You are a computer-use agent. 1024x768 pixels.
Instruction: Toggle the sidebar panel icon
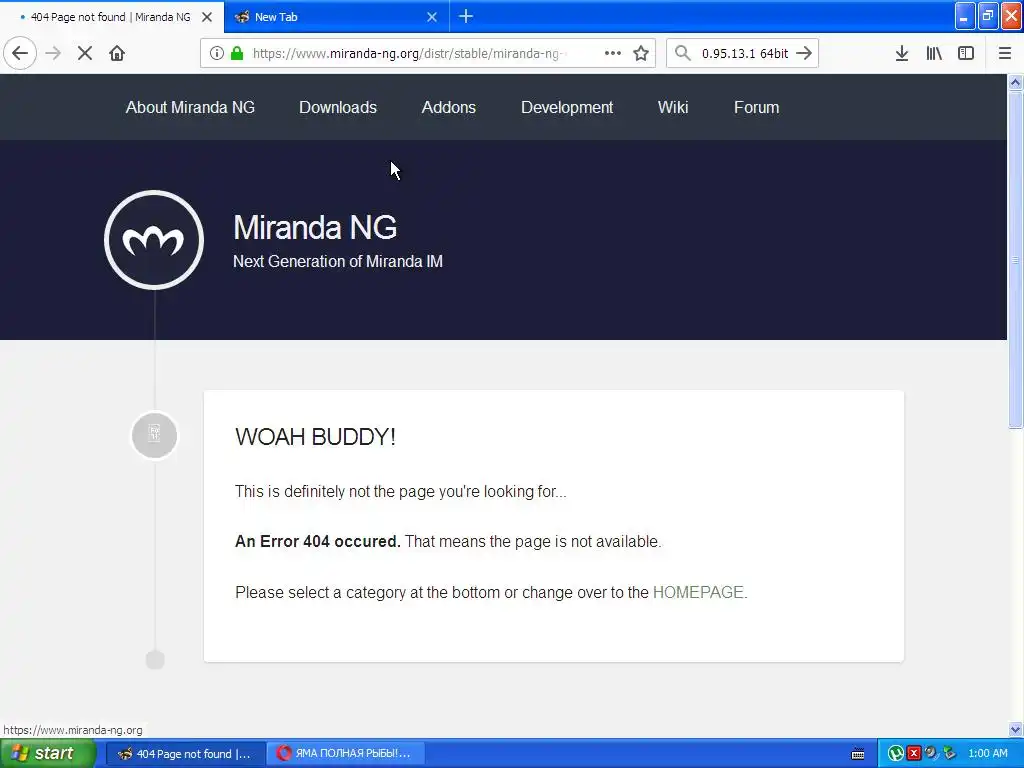click(966, 54)
